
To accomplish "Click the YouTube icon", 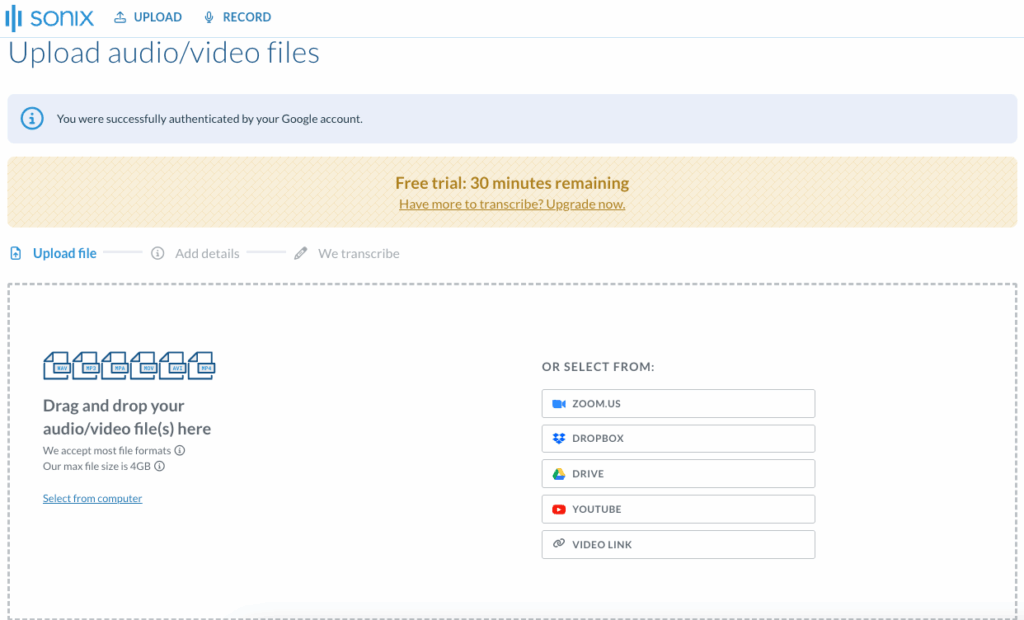I will (560, 508).
